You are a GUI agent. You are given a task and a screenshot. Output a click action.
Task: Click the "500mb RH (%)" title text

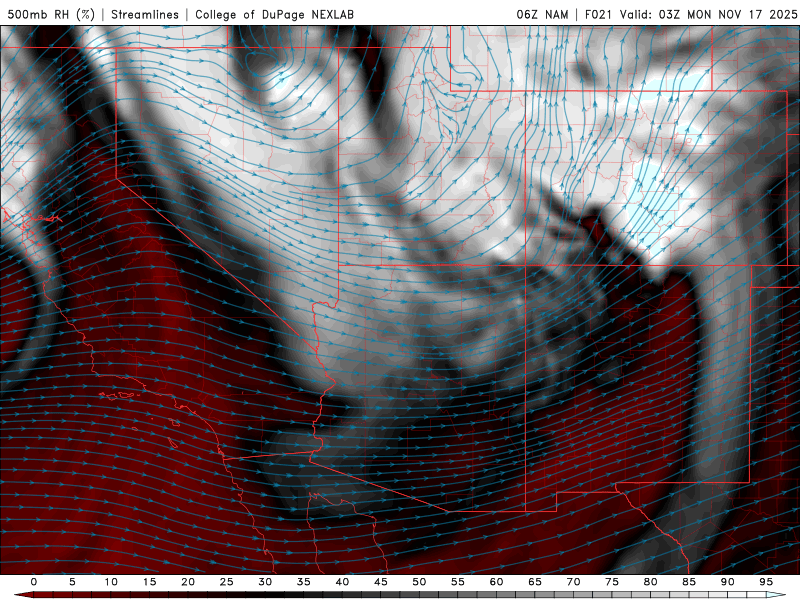tap(51, 14)
